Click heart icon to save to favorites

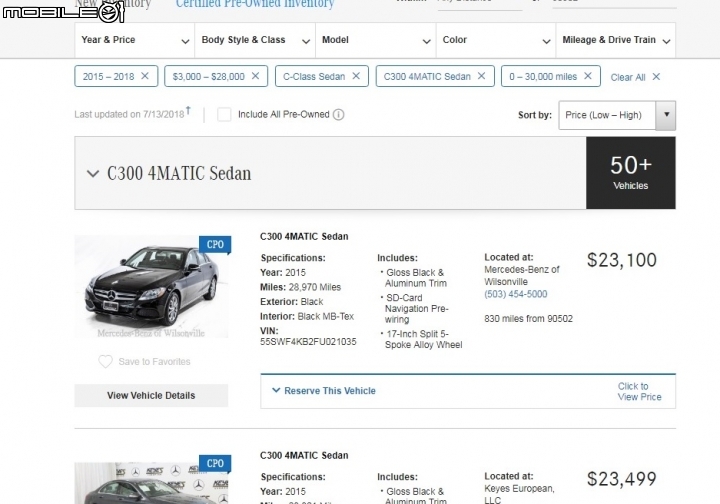(x=105, y=362)
